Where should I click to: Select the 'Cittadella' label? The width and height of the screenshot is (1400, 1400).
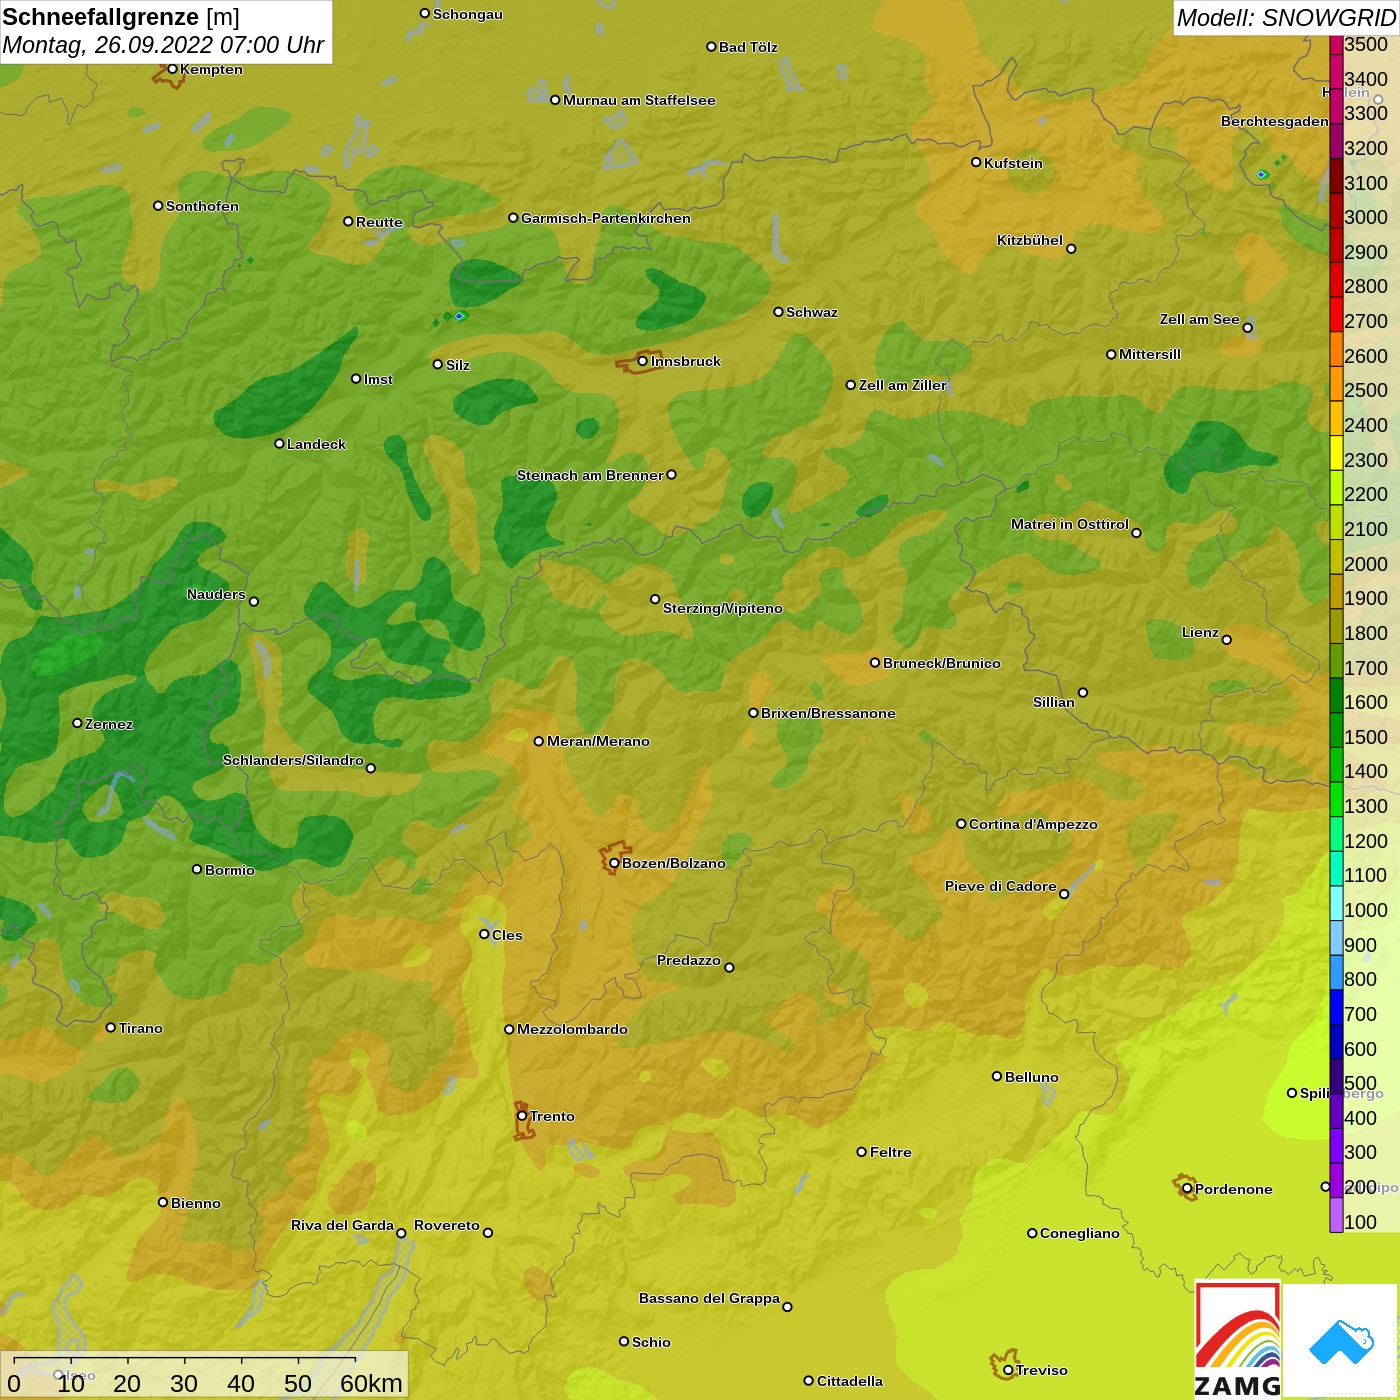(x=850, y=1381)
